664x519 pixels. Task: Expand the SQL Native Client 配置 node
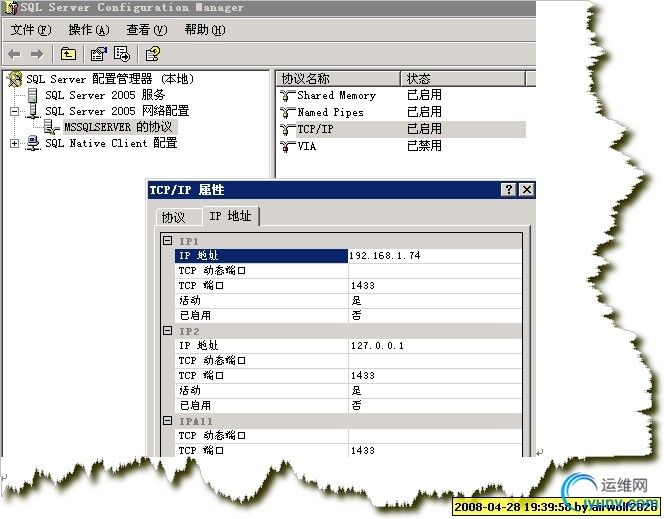(14, 144)
